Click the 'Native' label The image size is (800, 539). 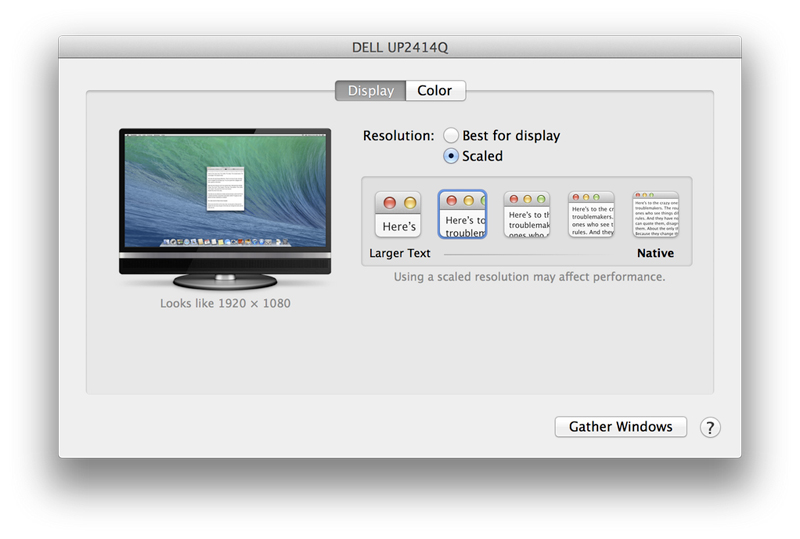click(x=656, y=253)
